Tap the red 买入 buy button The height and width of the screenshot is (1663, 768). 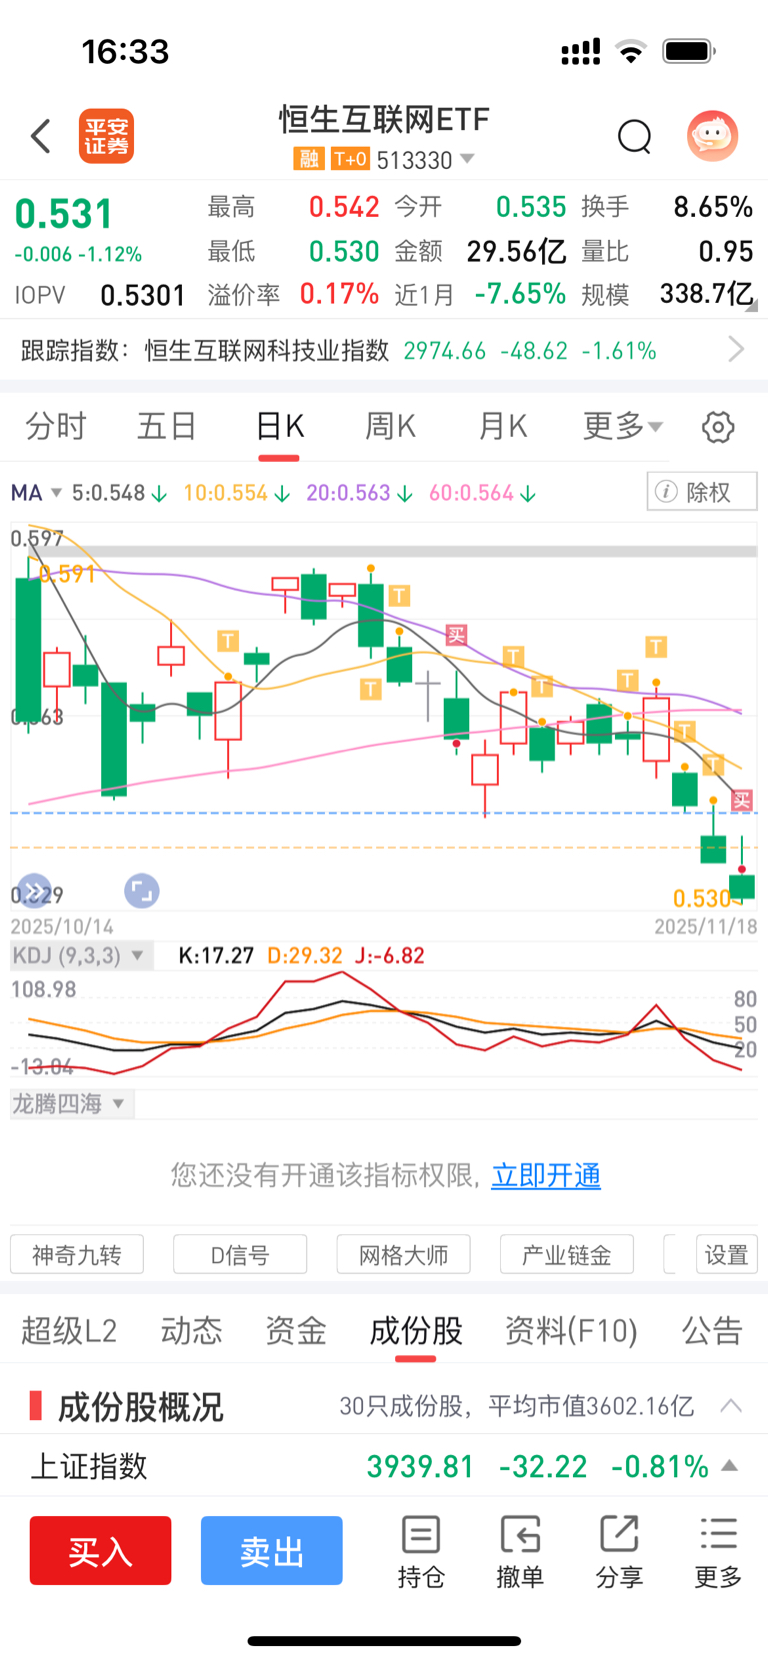click(x=100, y=1550)
